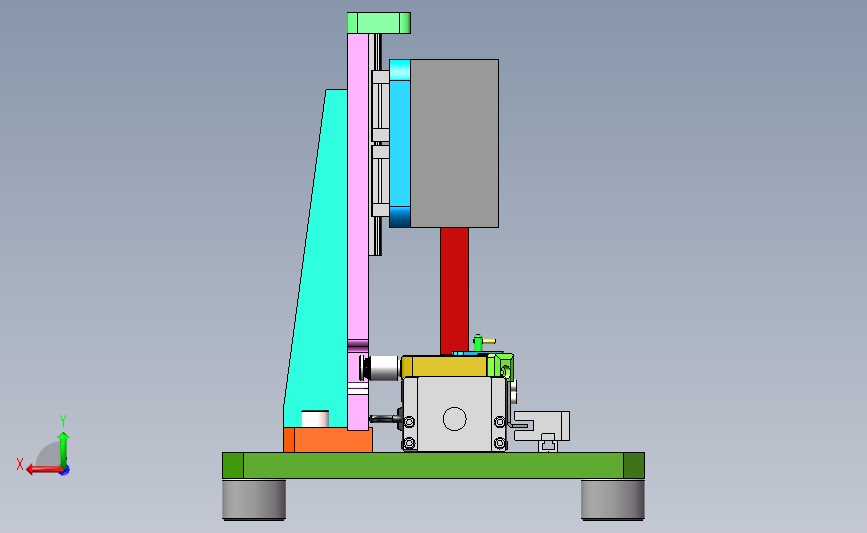Click the red X-axis arrow on the triad
Image resolution: width=867 pixels, height=533 pixels.
point(43,470)
